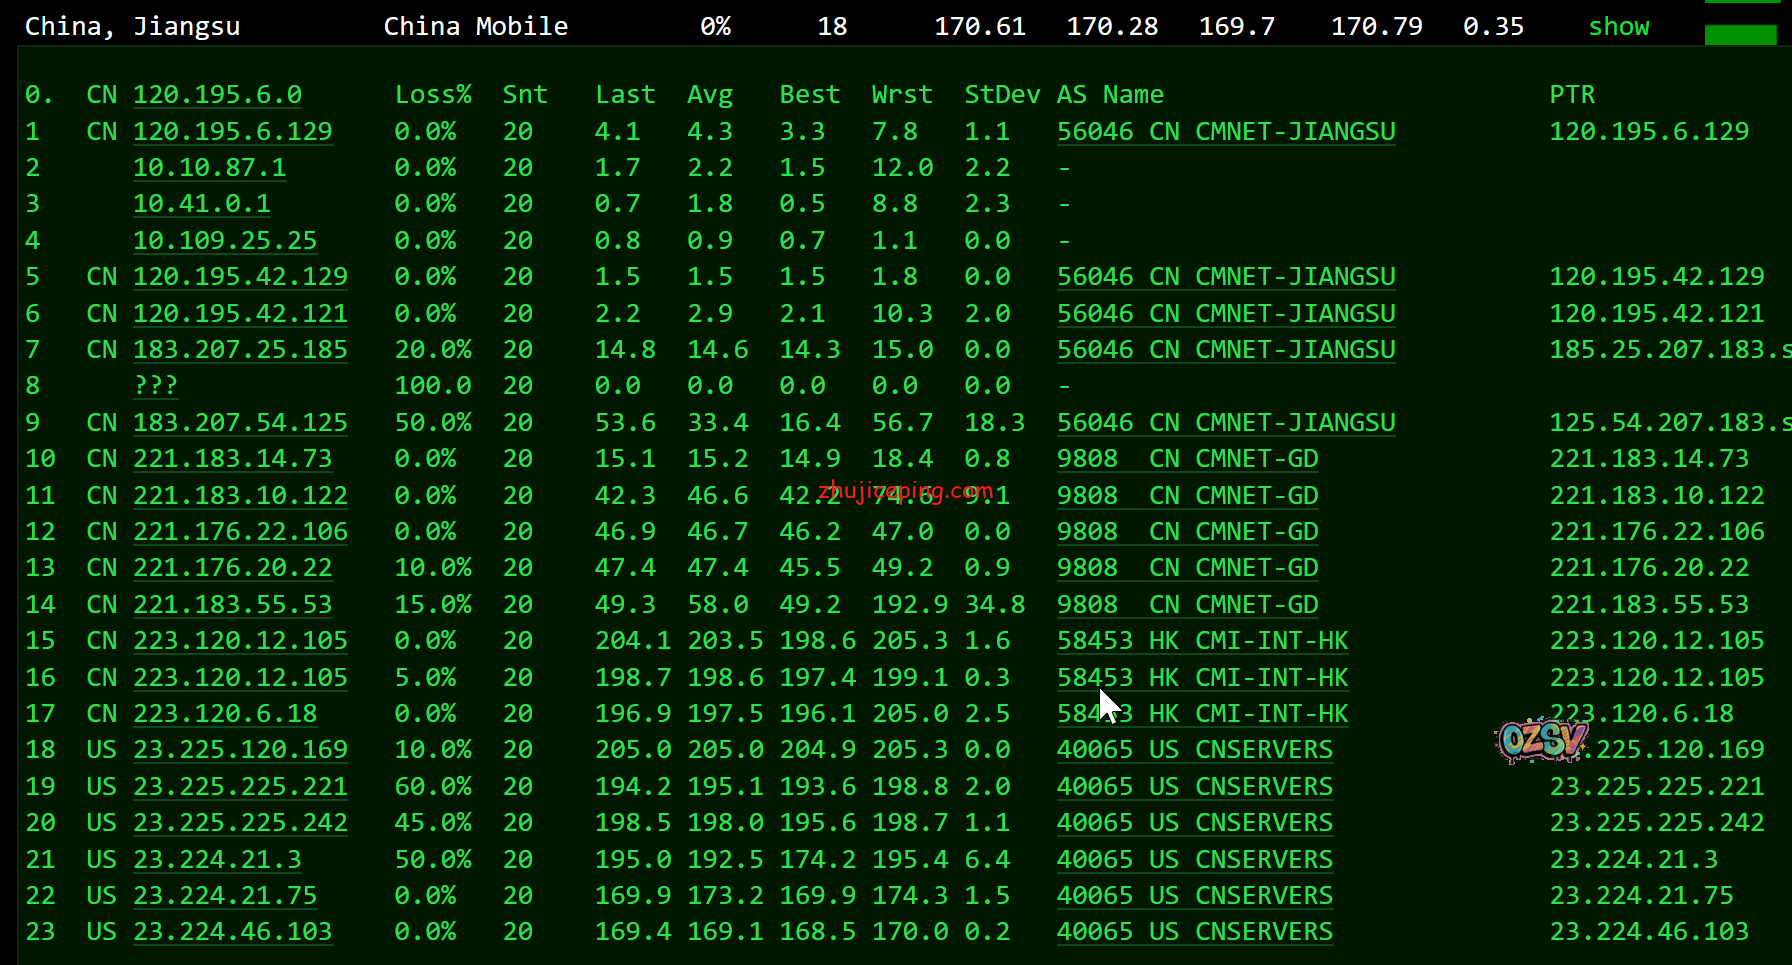This screenshot has height=965, width=1792.
Task: Open the 221.176.22.106 address link
Action: tap(240, 532)
